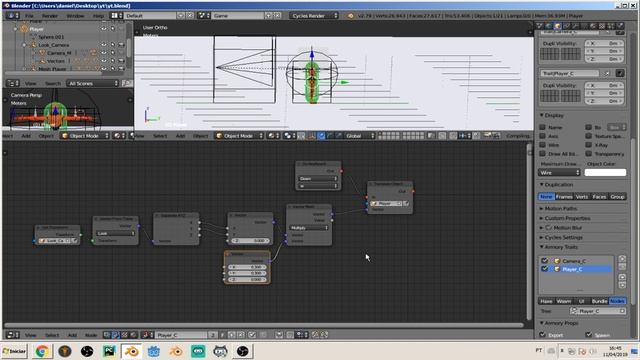Switch to Wasm trait type tab
This screenshot has height=360, width=640.
[564, 301]
